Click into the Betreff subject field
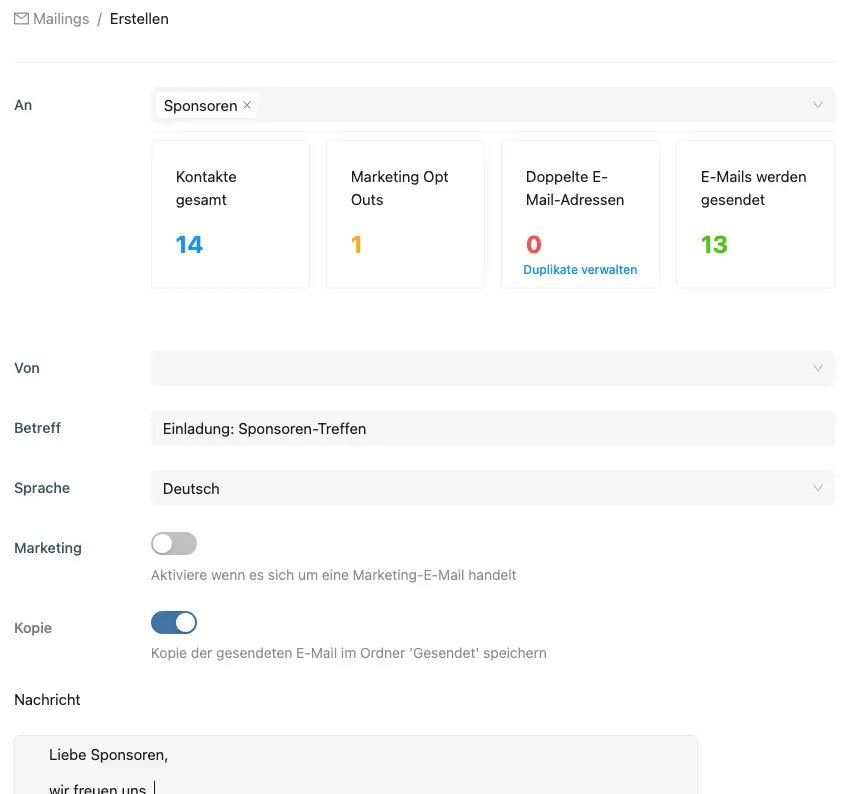 pyautogui.click(x=492, y=429)
